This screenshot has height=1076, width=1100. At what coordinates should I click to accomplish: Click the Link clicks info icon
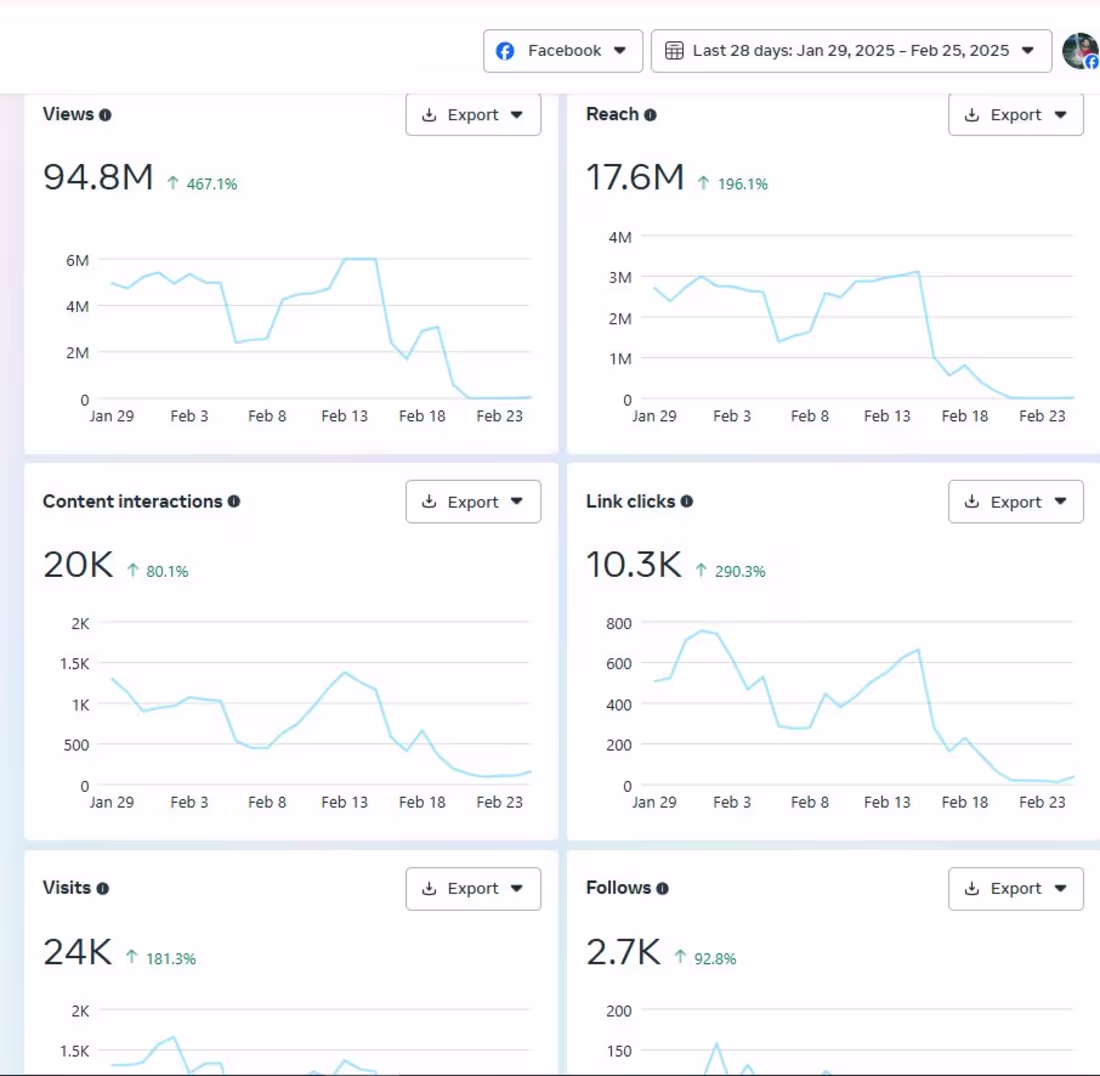coord(687,502)
